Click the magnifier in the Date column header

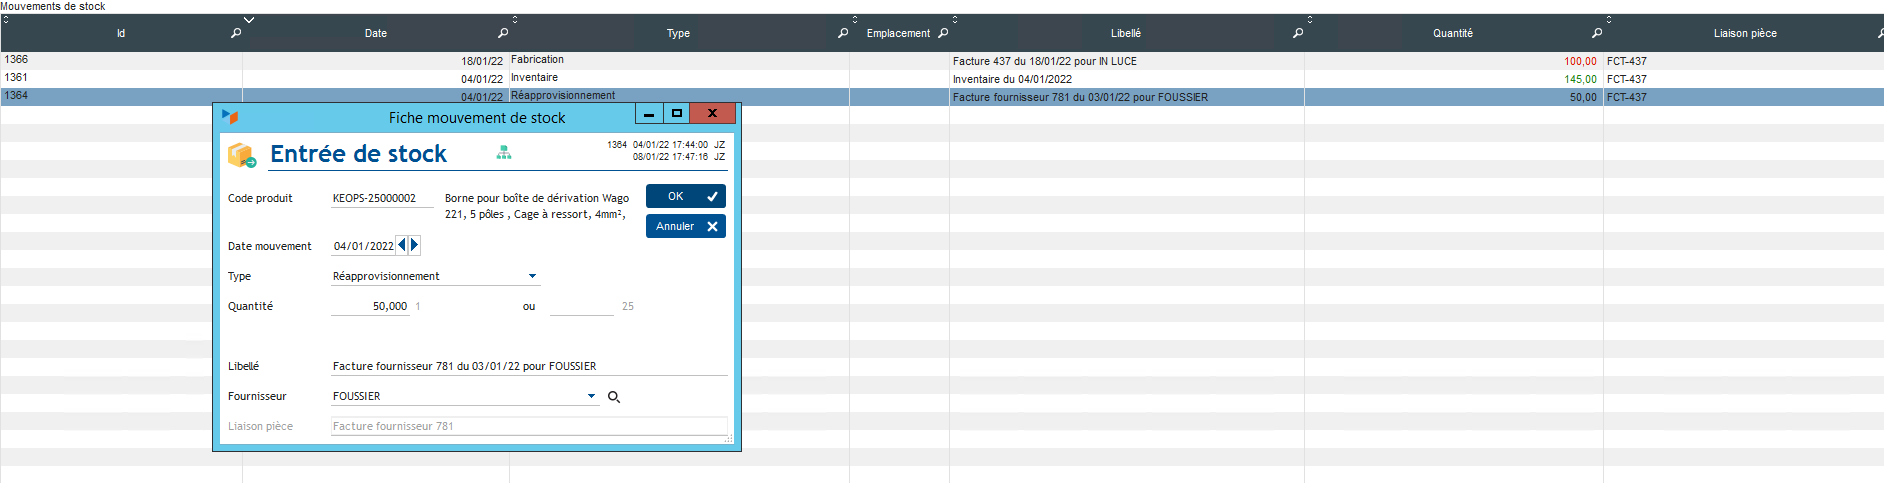503,33
